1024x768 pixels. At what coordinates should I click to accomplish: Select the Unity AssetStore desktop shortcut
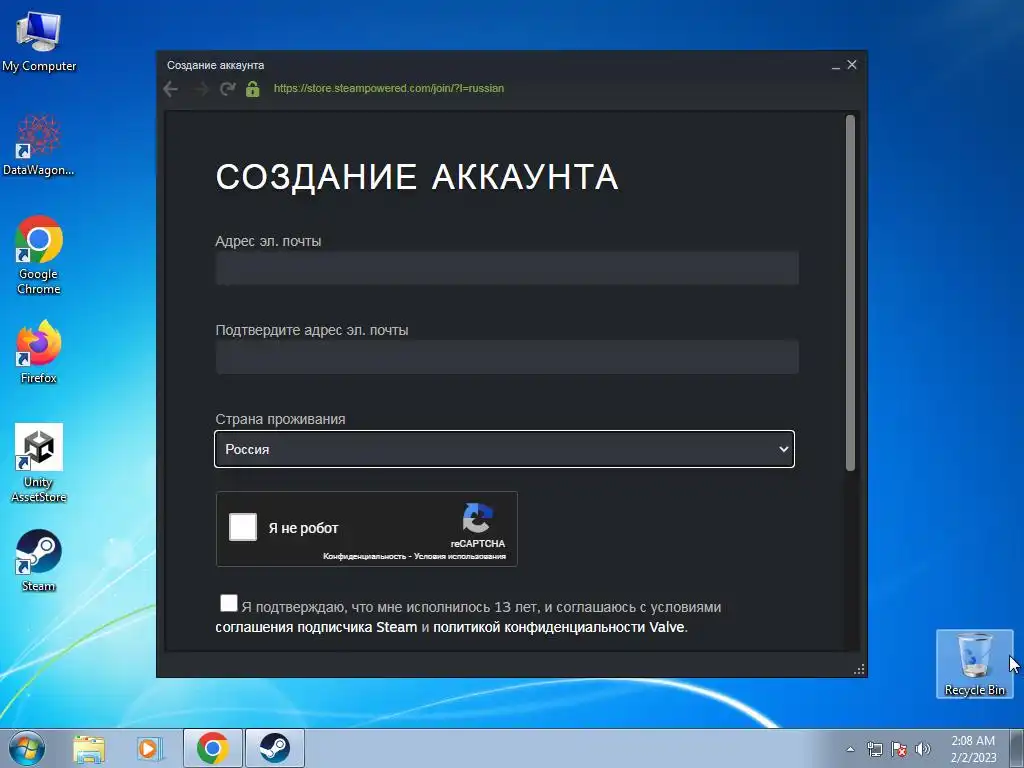pos(39,464)
